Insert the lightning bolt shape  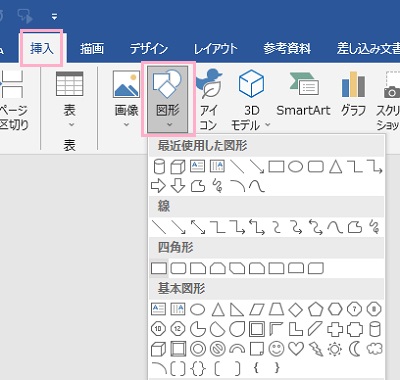315,349
